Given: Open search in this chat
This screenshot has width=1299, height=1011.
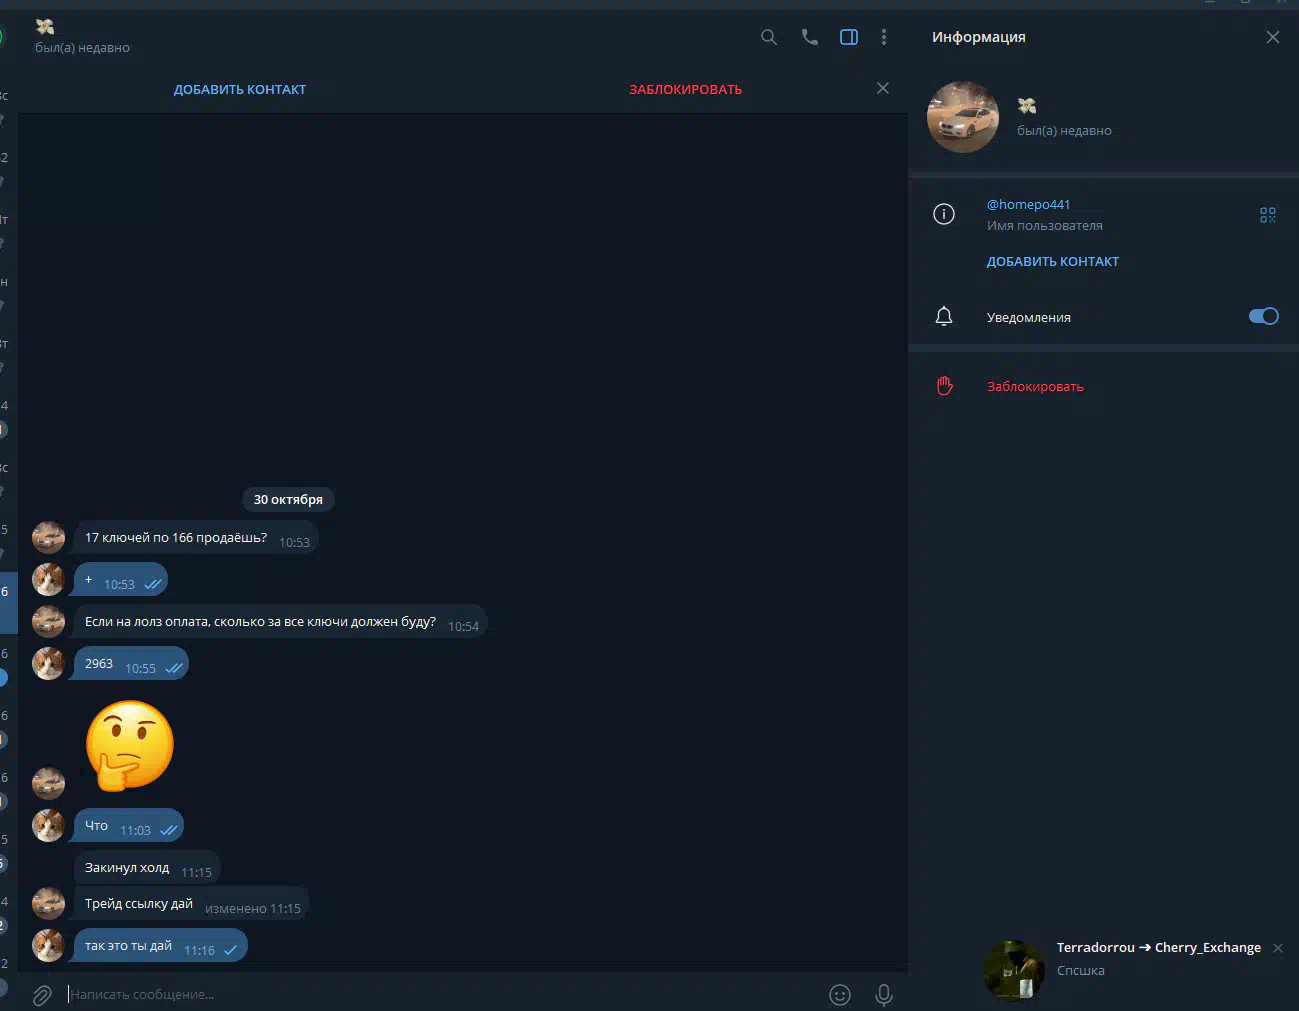Looking at the screenshot, I should (769, 37).
